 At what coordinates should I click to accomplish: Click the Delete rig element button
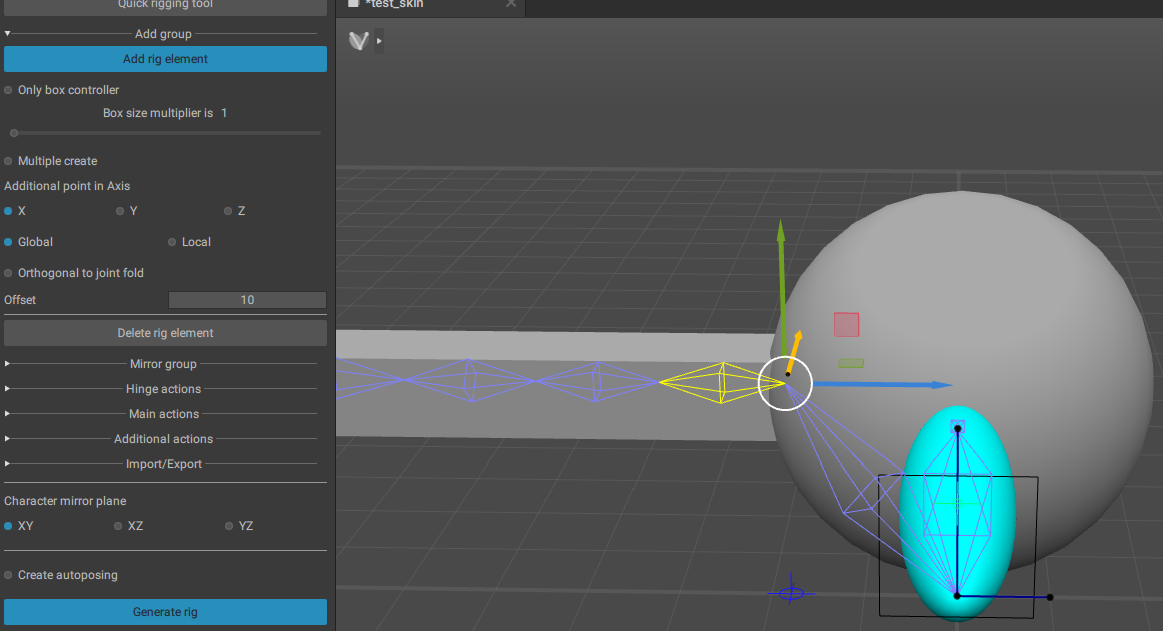click(165, 333)
